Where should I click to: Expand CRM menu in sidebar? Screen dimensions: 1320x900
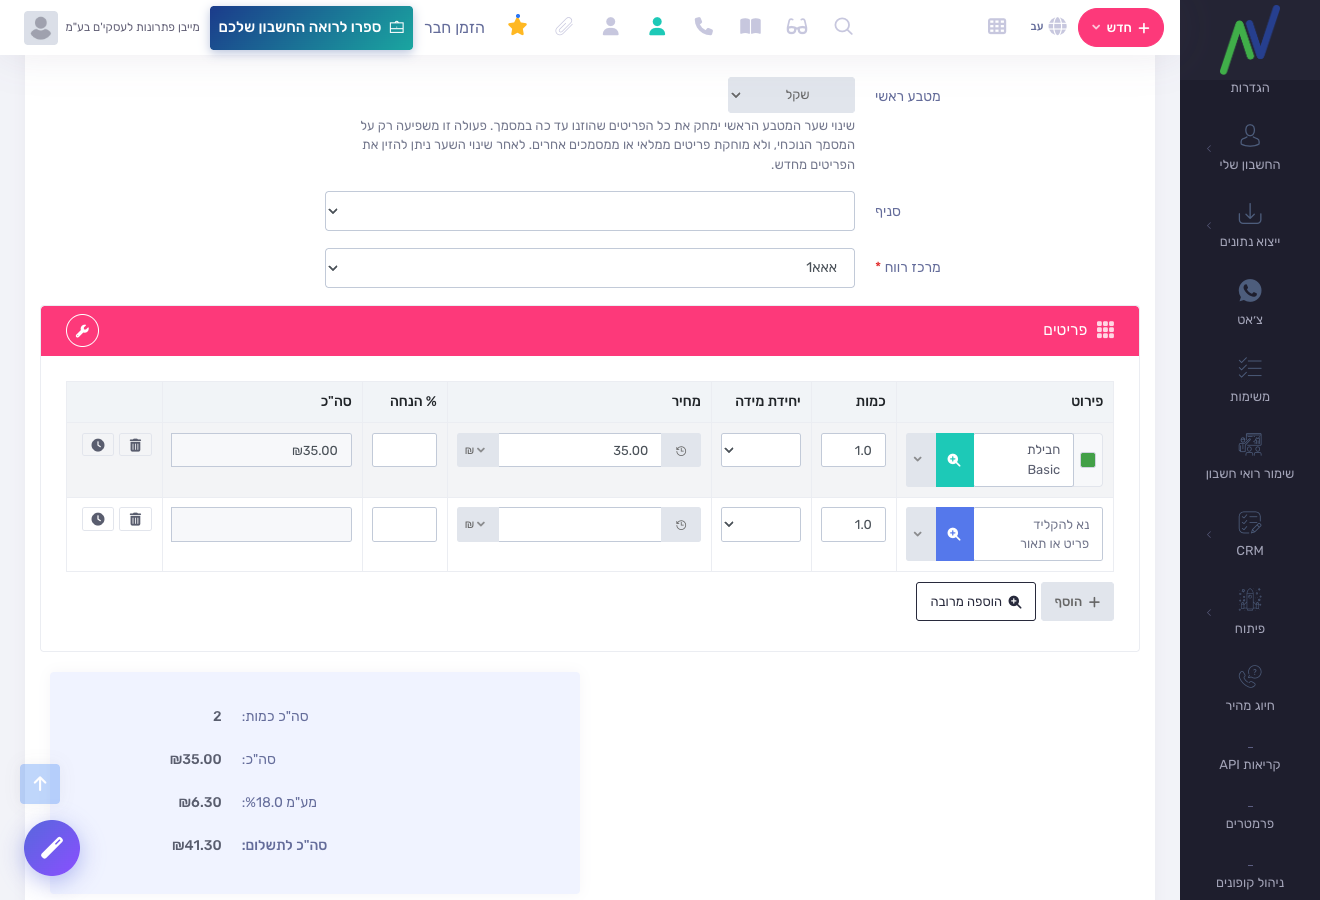1250,534
